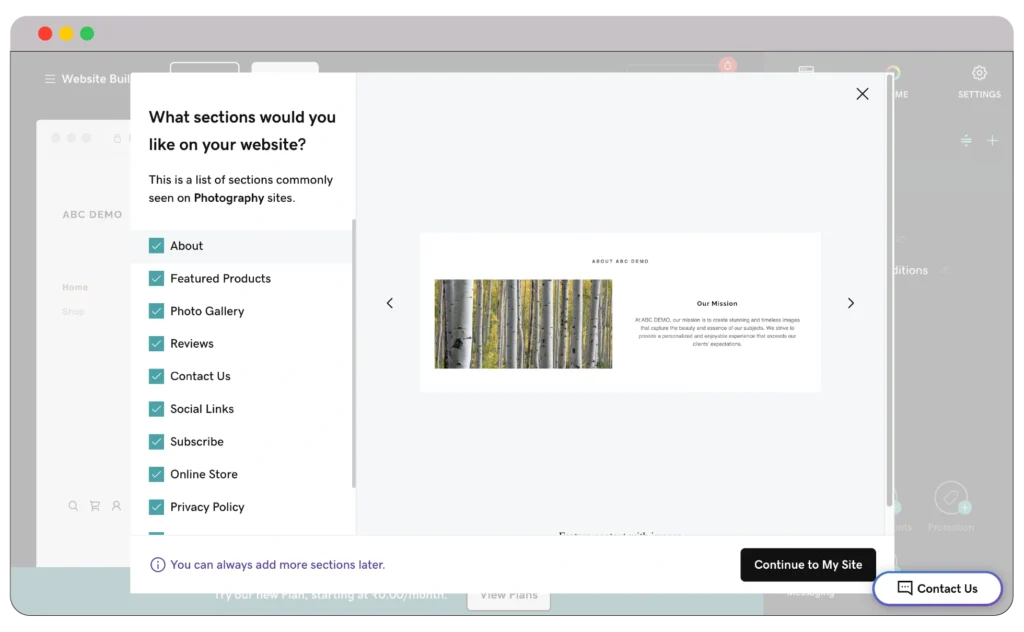Select the Home navigation item
Image resolution: width=1024 pixels, height=632 pixels.
[74, 287]
